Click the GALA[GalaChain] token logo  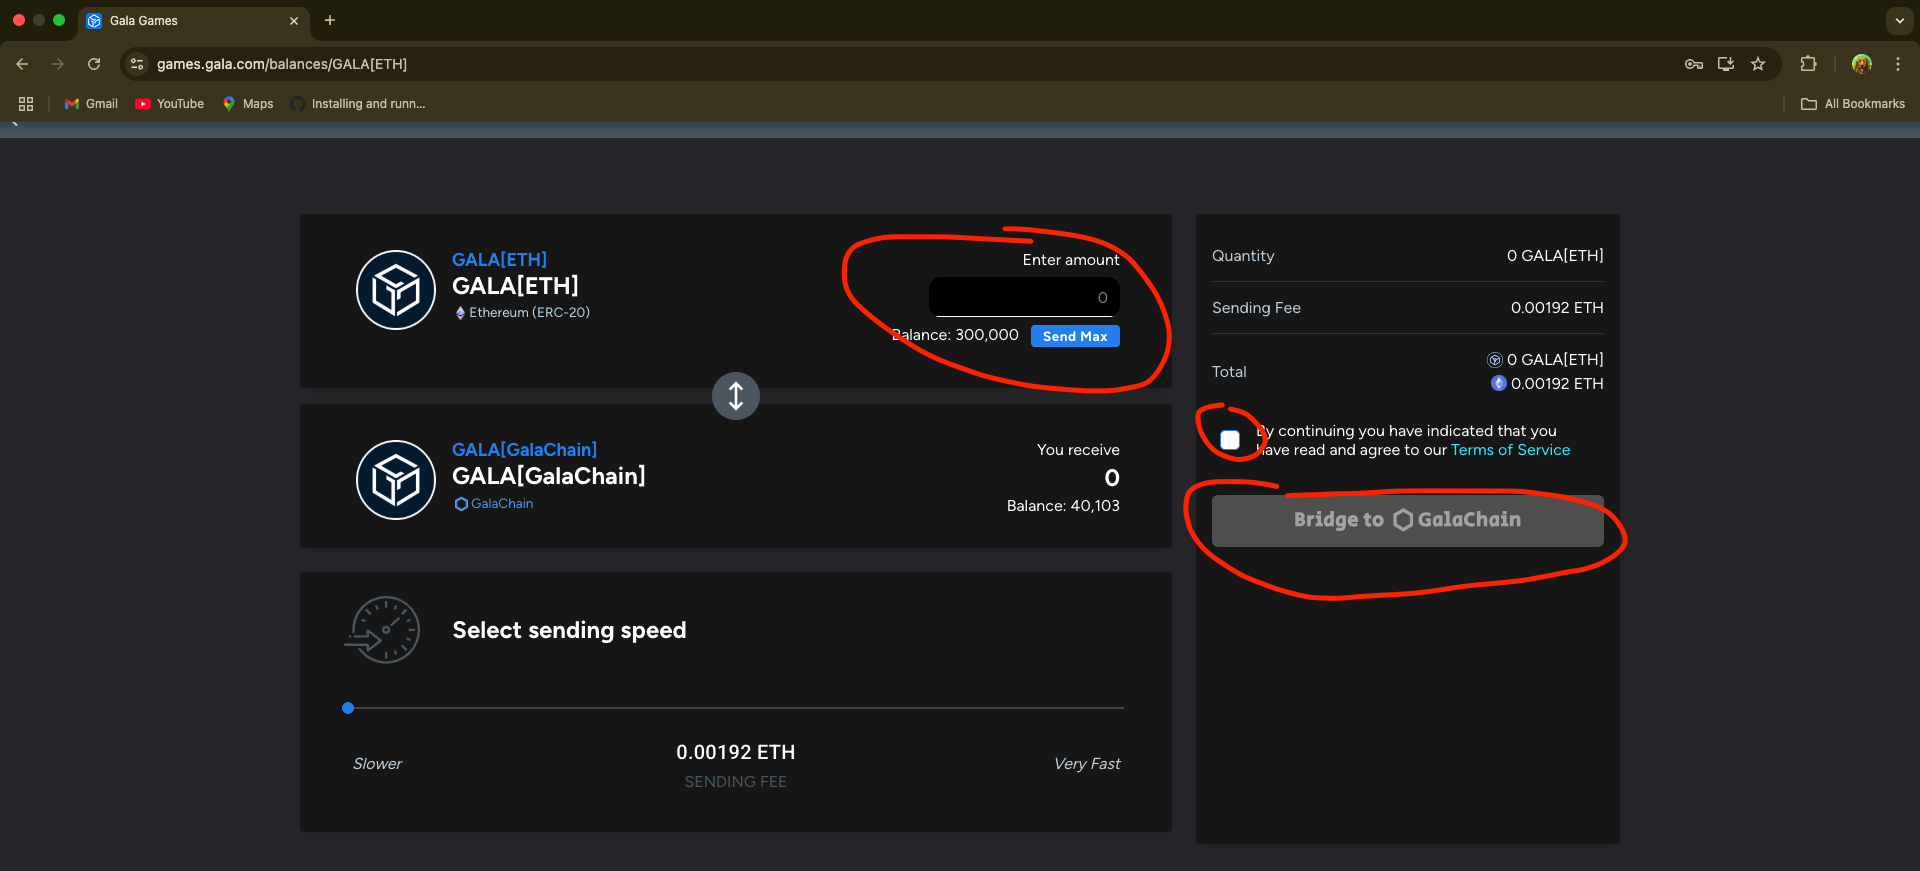click(396, 480)
